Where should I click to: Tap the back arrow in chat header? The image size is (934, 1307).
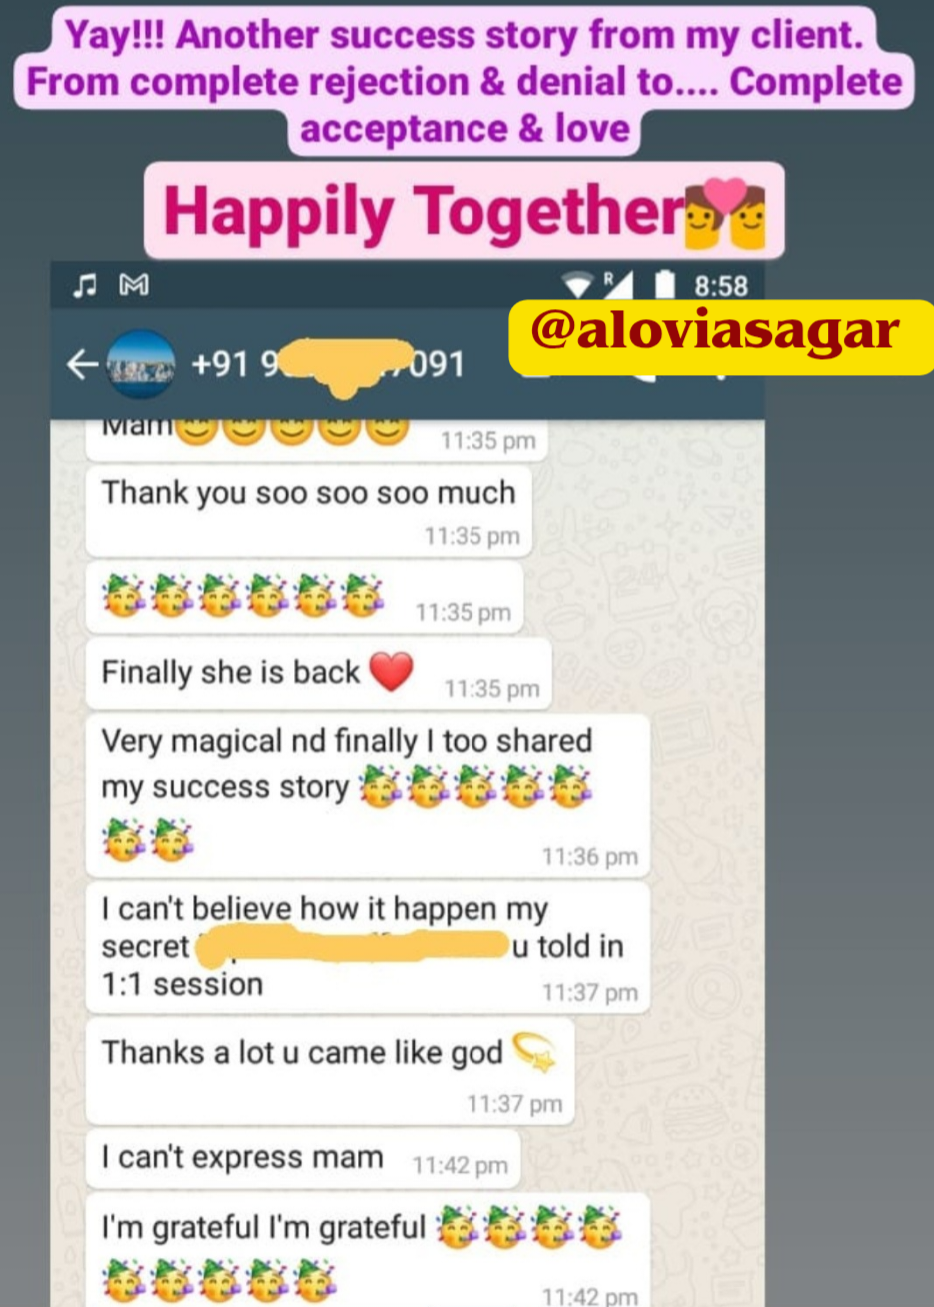click(x=81, y=365)
